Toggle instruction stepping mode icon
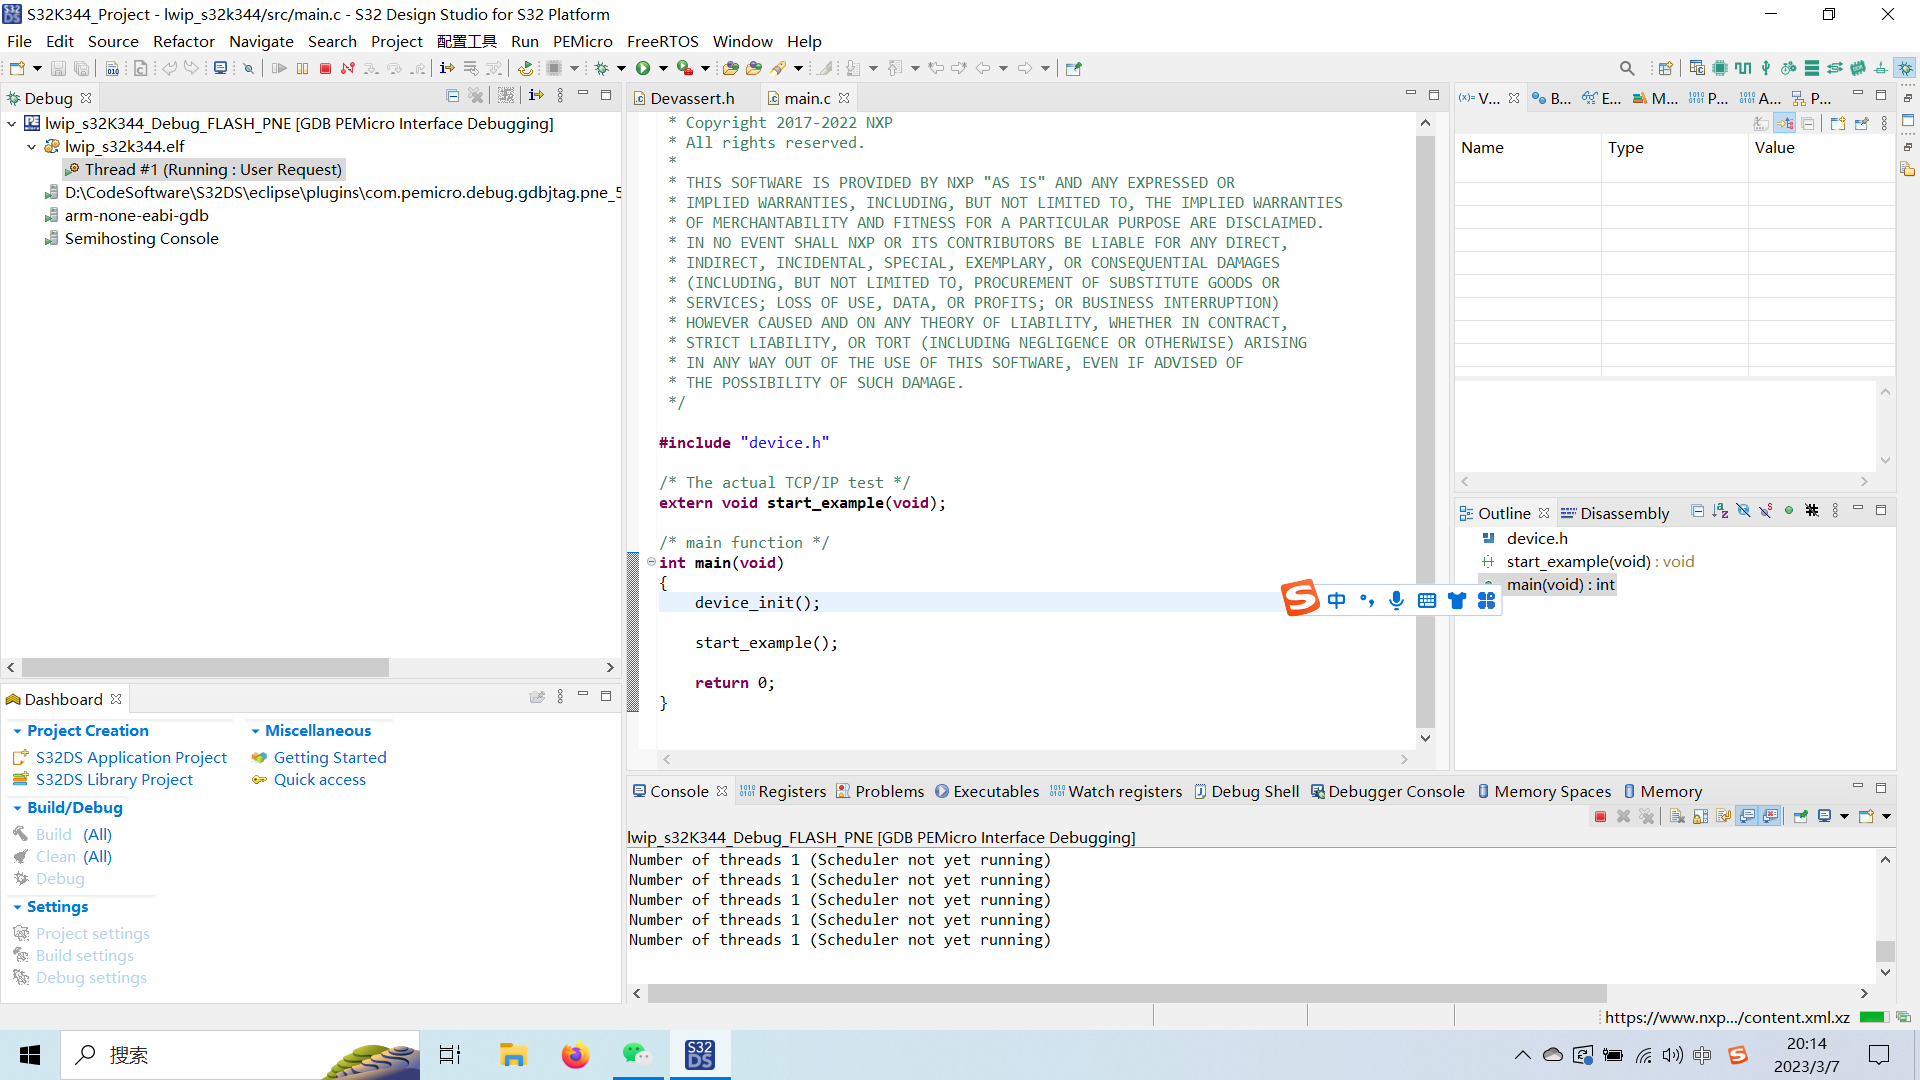The height and width of the screenshot is (1080, 1920). [447, 68]
